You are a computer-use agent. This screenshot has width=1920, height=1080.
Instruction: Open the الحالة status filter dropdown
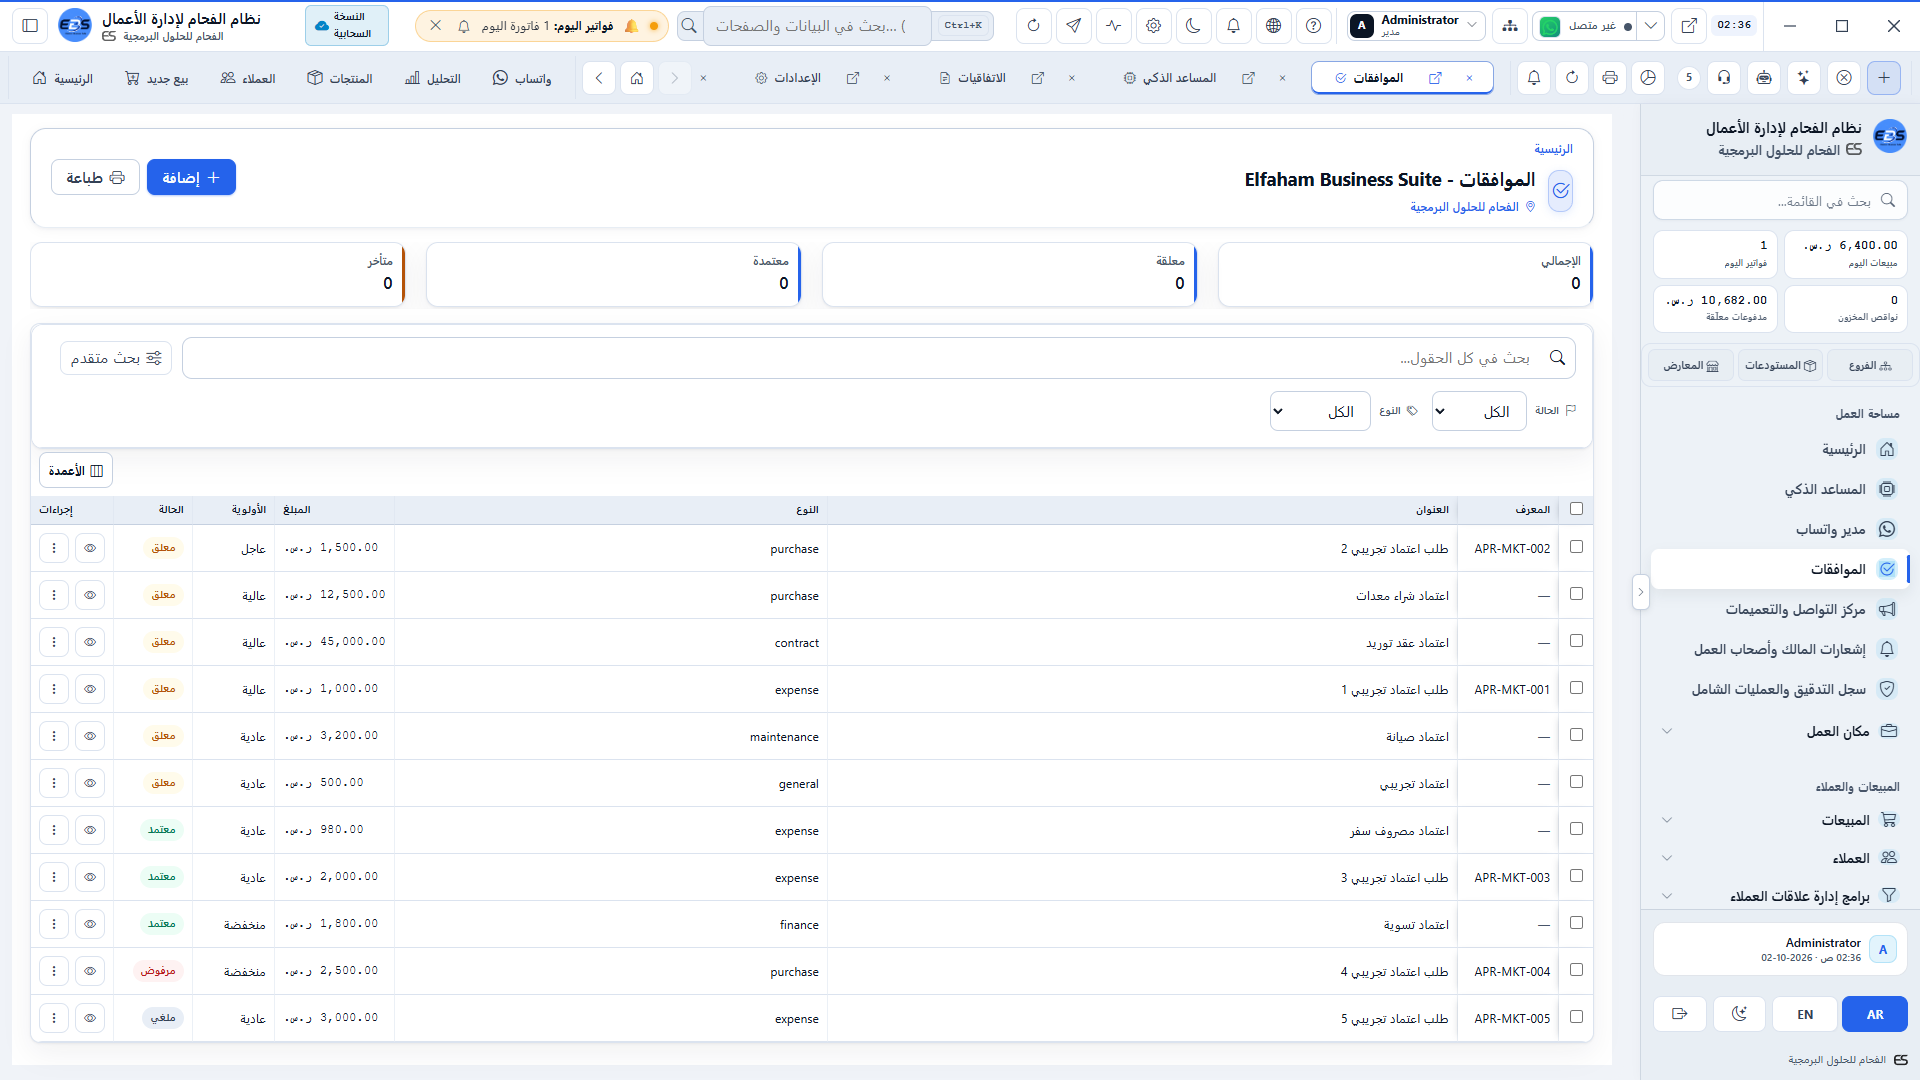point(1479,411)
